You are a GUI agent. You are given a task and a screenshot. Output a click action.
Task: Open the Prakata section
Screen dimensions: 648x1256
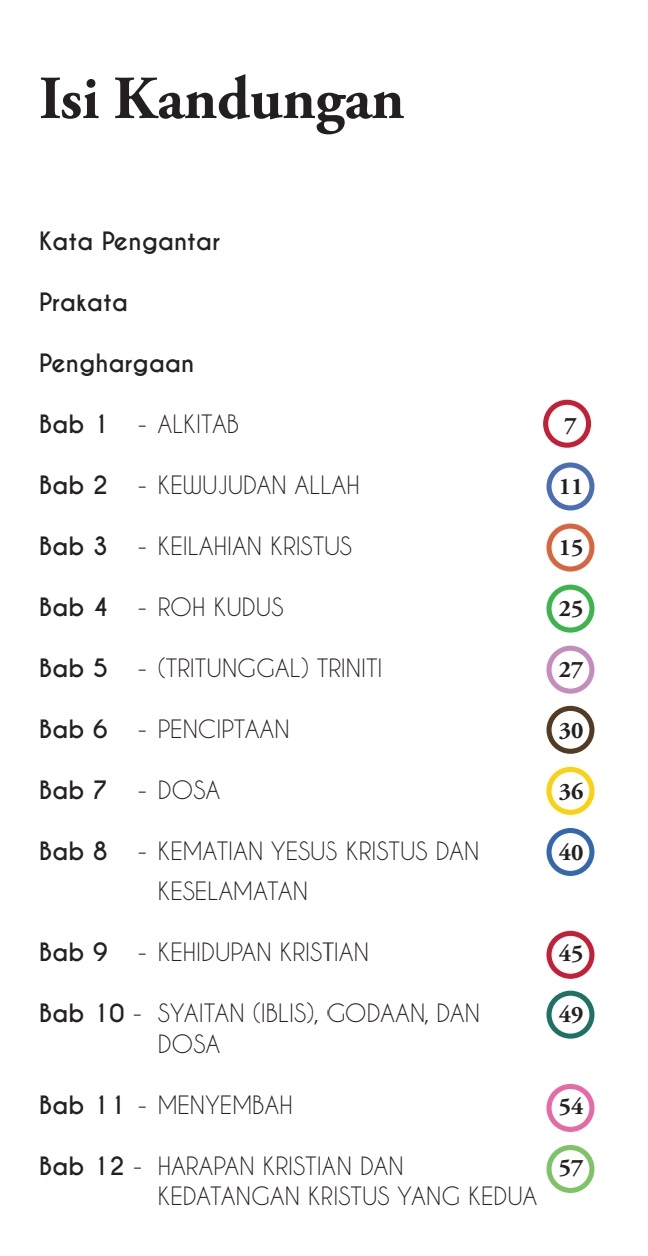84,303
